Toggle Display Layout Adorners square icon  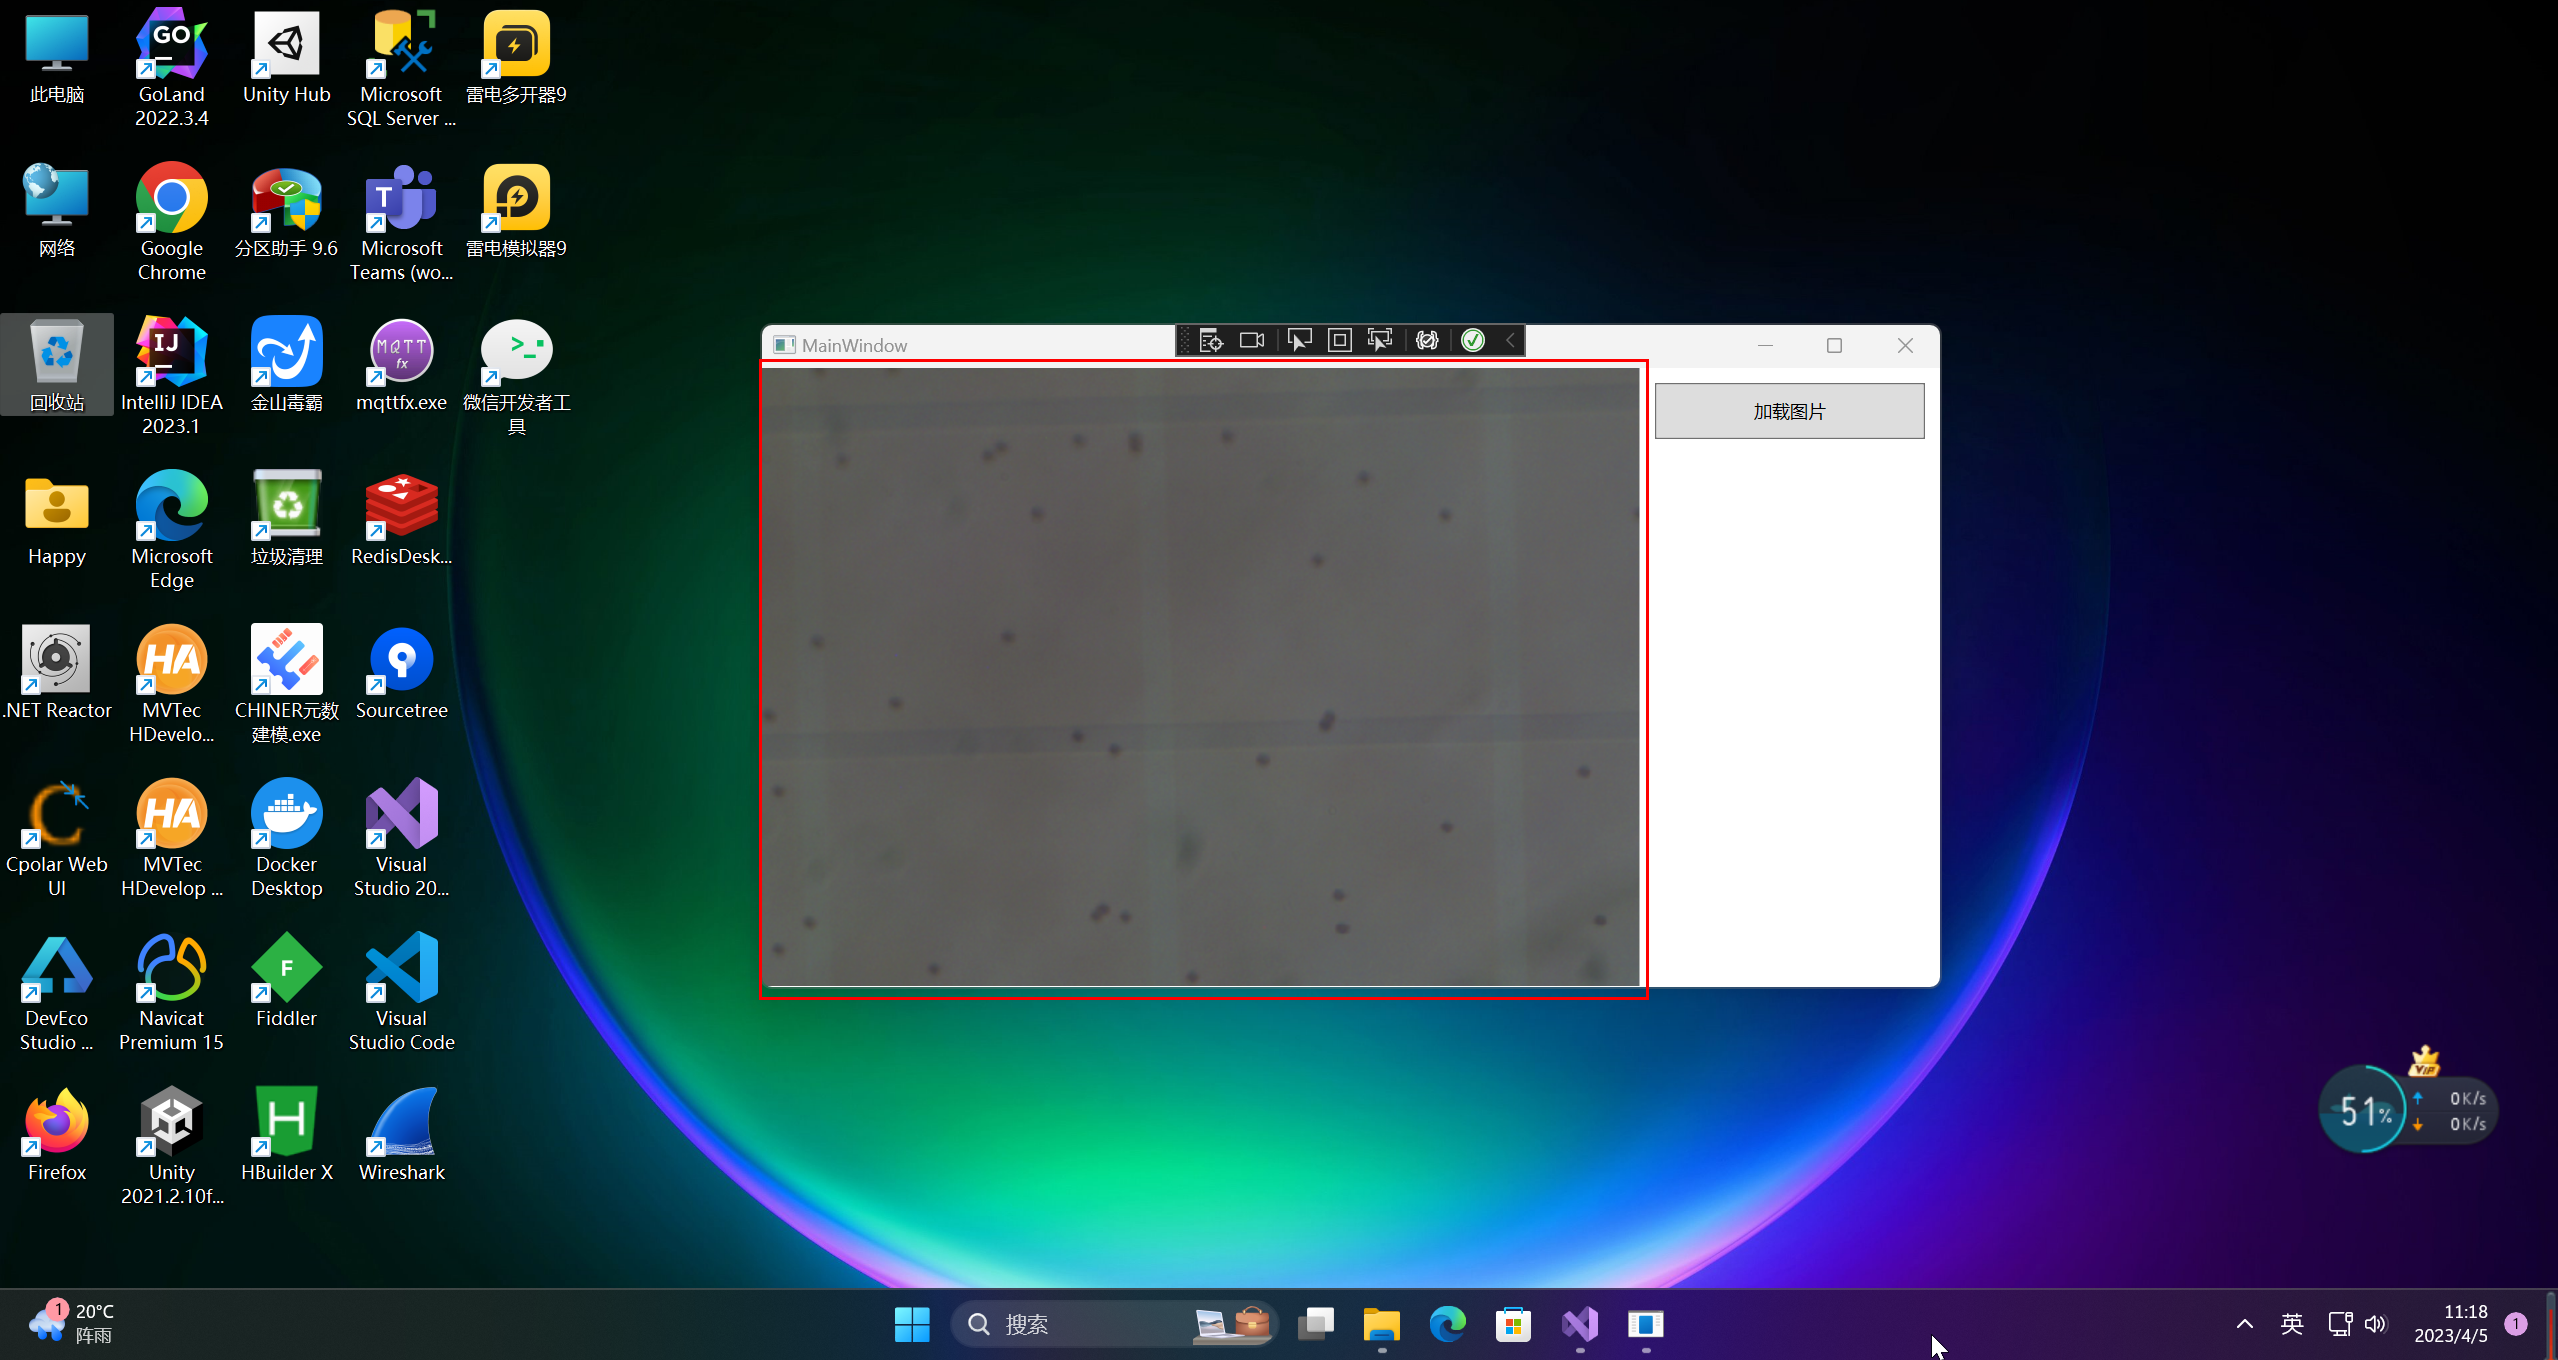coord(1340,341)
